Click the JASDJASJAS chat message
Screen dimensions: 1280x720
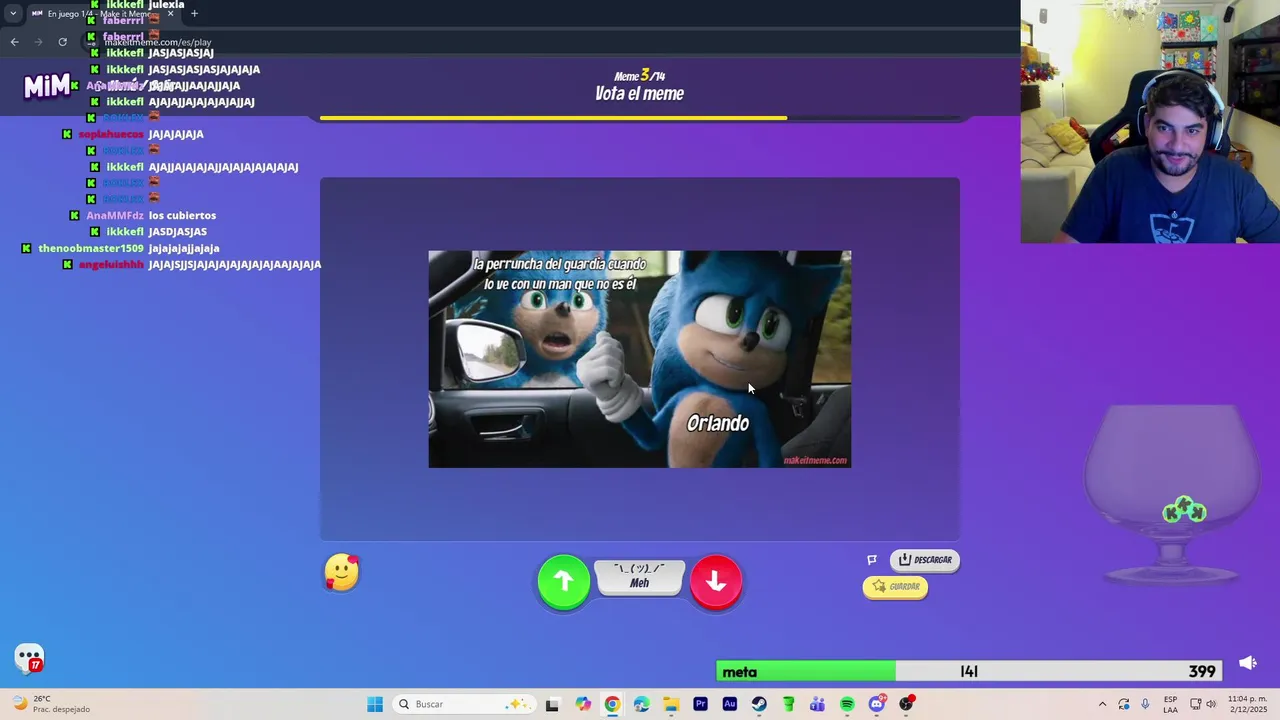(x=177, y=232)
